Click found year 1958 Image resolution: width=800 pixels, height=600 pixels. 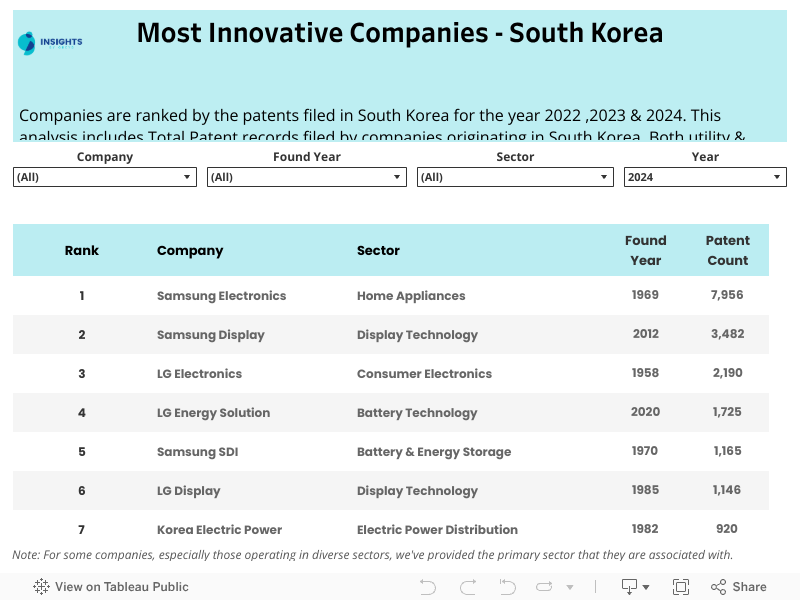tap(645, 373)
